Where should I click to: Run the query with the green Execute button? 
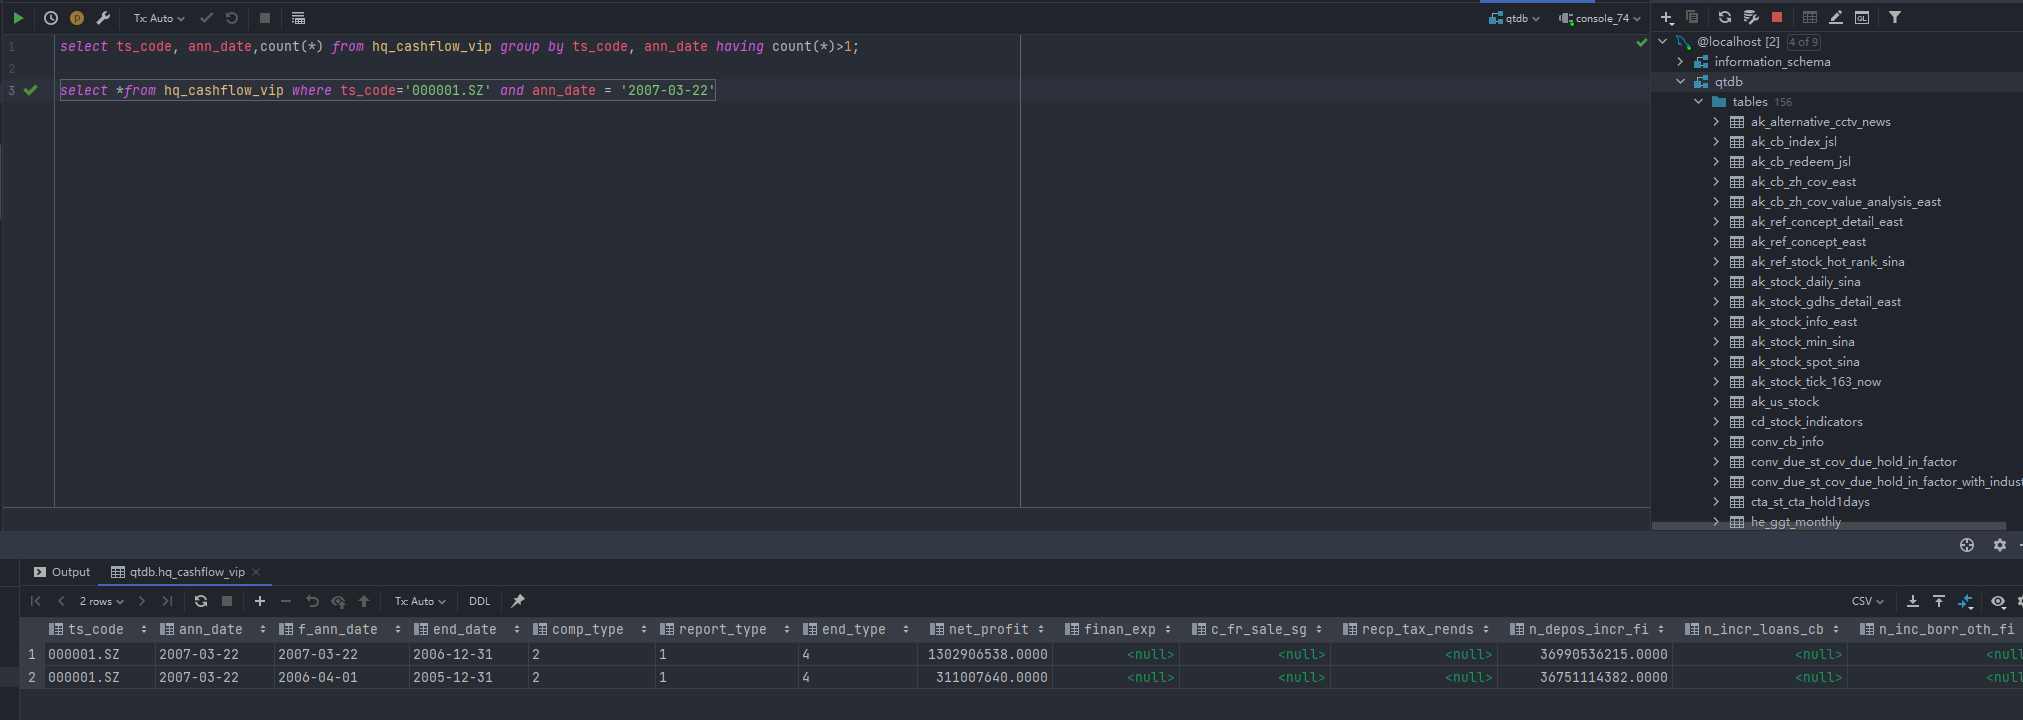click(18, 18)
